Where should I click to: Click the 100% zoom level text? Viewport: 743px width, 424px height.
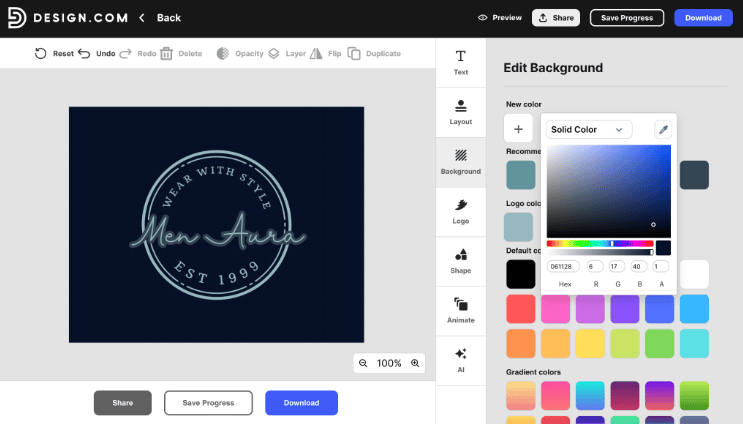389,363
